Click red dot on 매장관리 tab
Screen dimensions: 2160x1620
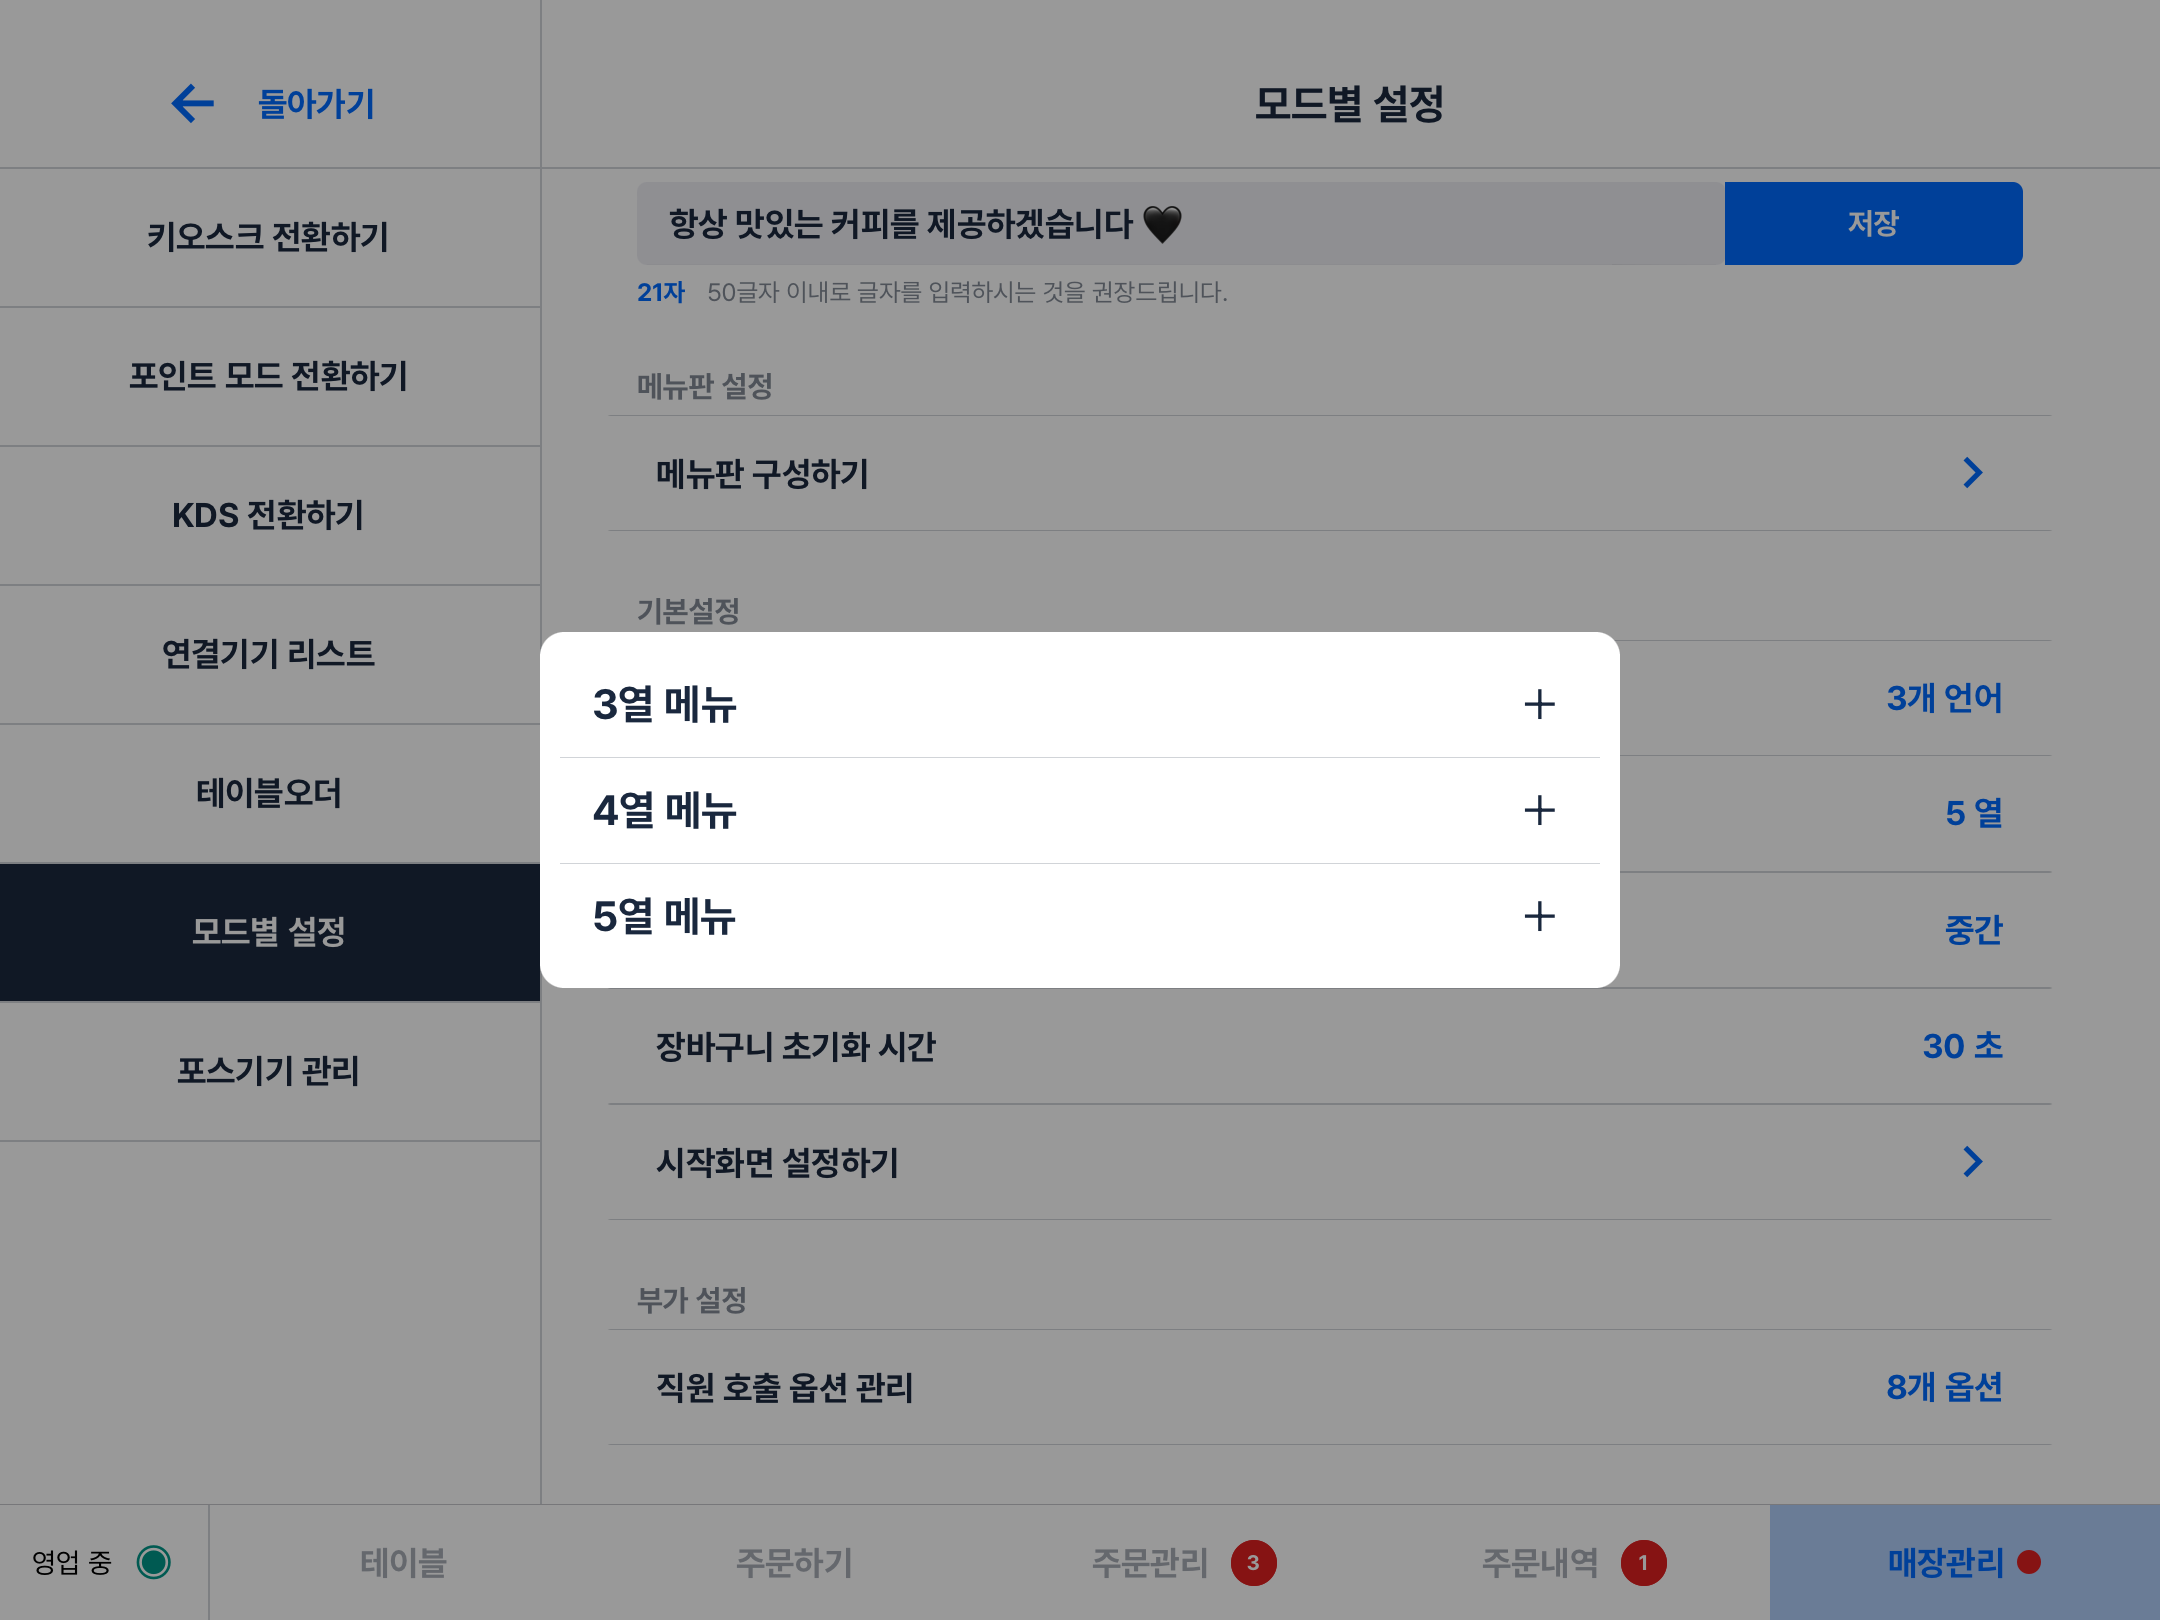point(2029,1562)
